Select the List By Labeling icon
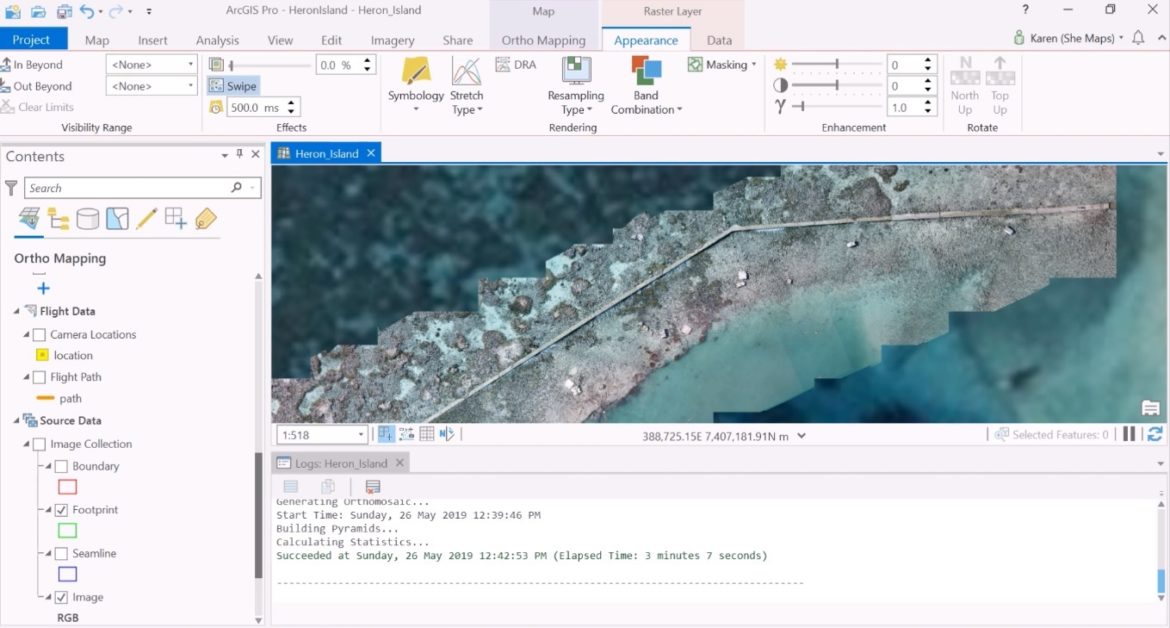 click(x=205, y=219)
